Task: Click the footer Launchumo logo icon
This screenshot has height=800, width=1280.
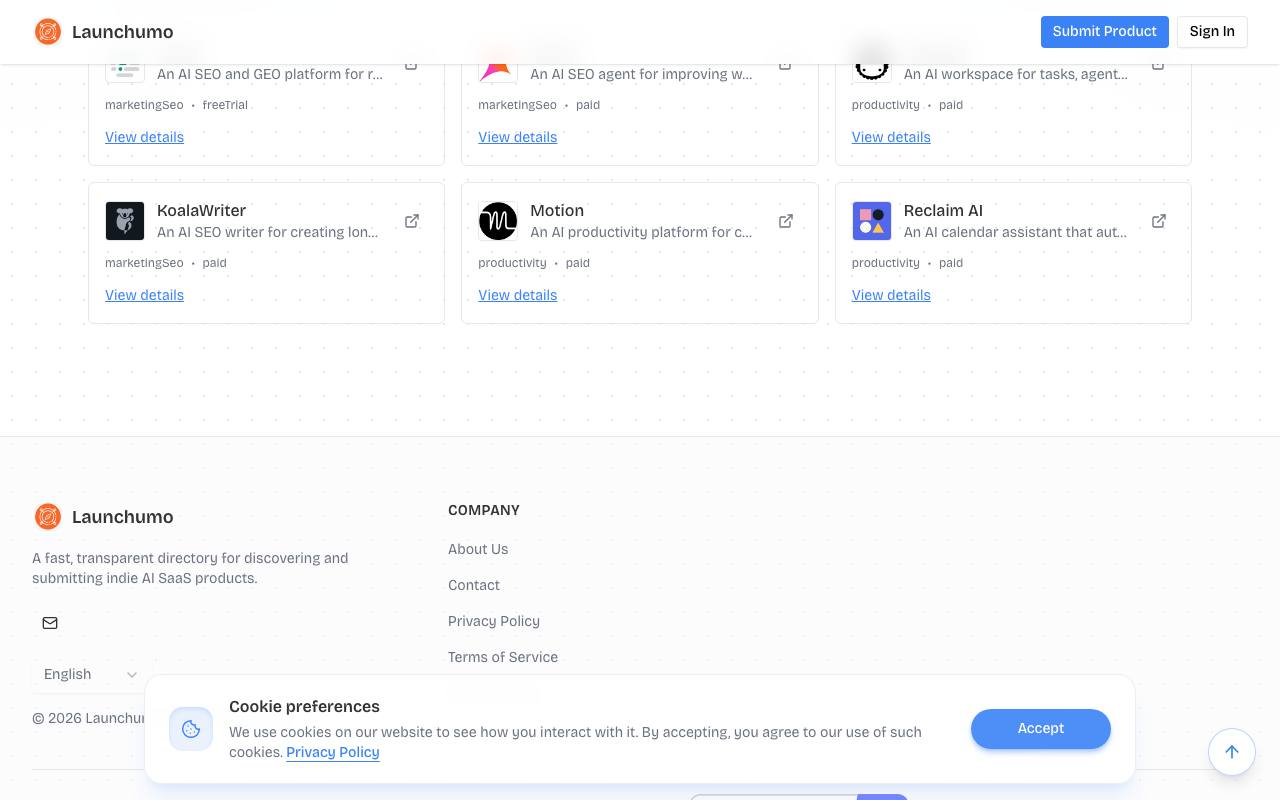Action: click(48, 516)
